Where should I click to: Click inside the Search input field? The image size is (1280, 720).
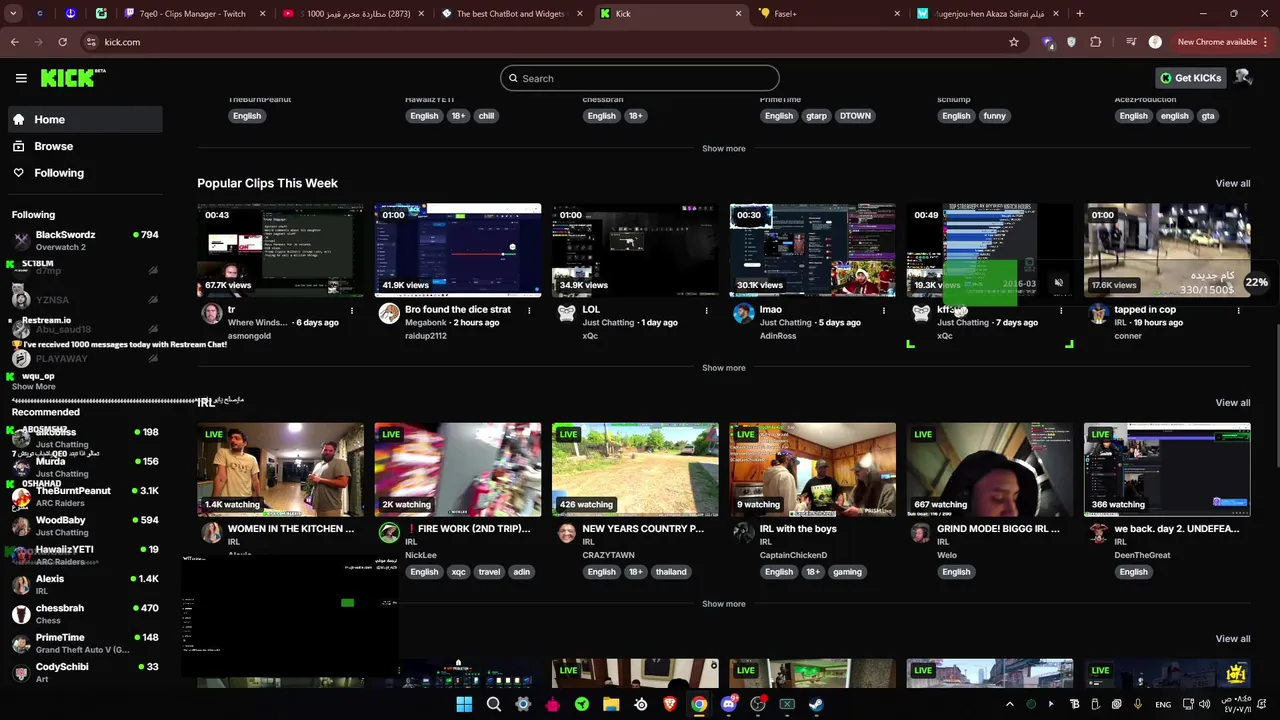point(640,78)
